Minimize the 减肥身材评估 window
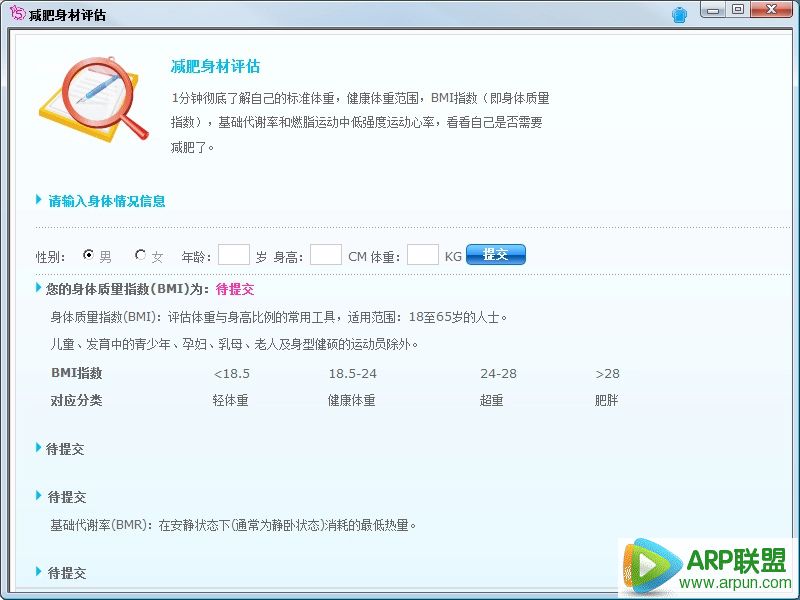Image resolution: width=800 pixels, height=600 pixels. click(x=713, y=10)
